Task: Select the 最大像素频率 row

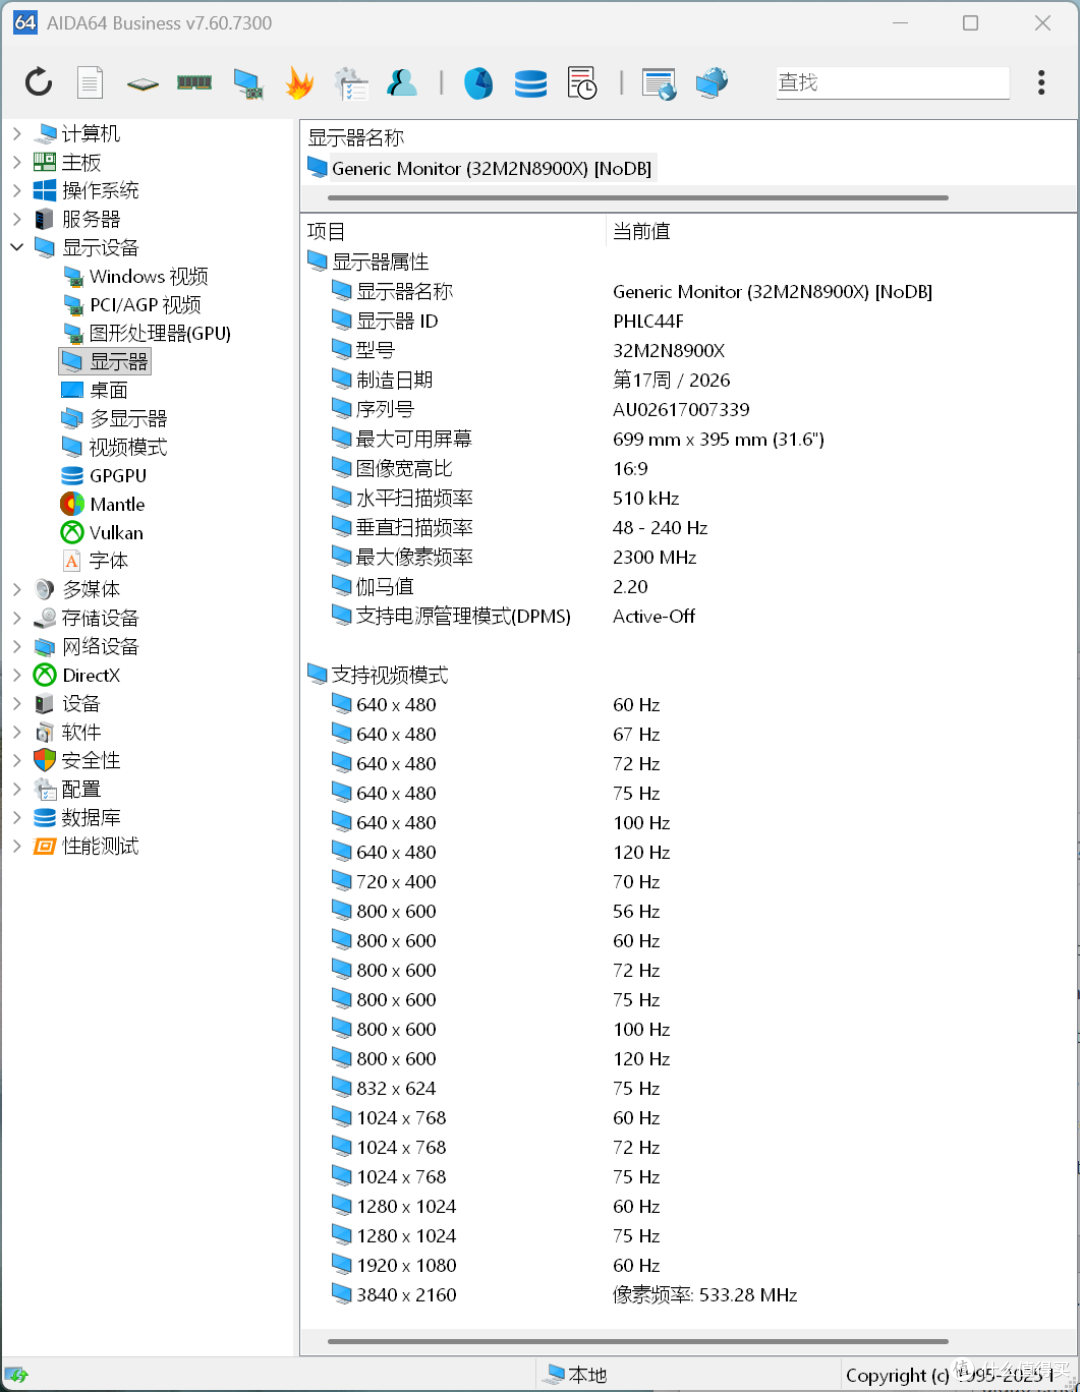Action: coord(686,557)
